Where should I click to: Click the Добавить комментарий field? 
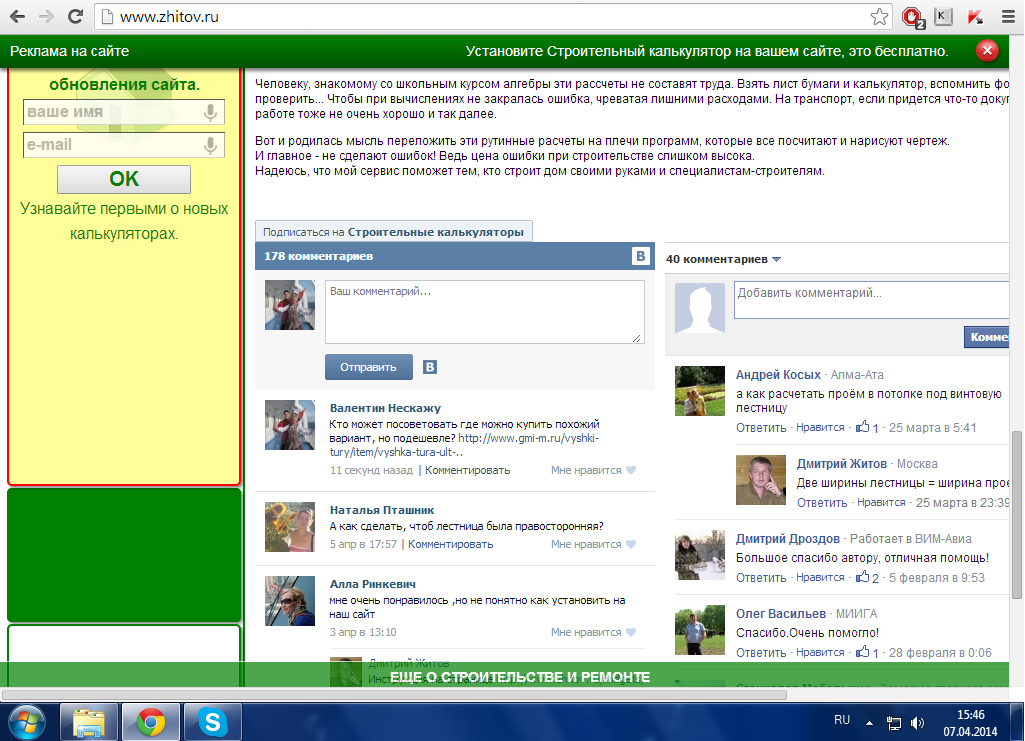[871, 300]
